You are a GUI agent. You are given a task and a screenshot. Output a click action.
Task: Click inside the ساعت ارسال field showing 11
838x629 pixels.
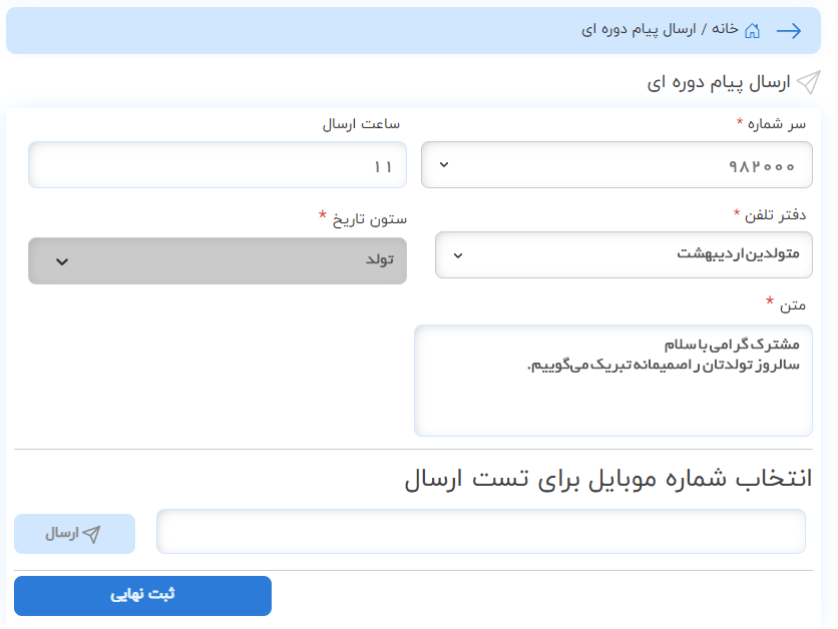[217, 165]
